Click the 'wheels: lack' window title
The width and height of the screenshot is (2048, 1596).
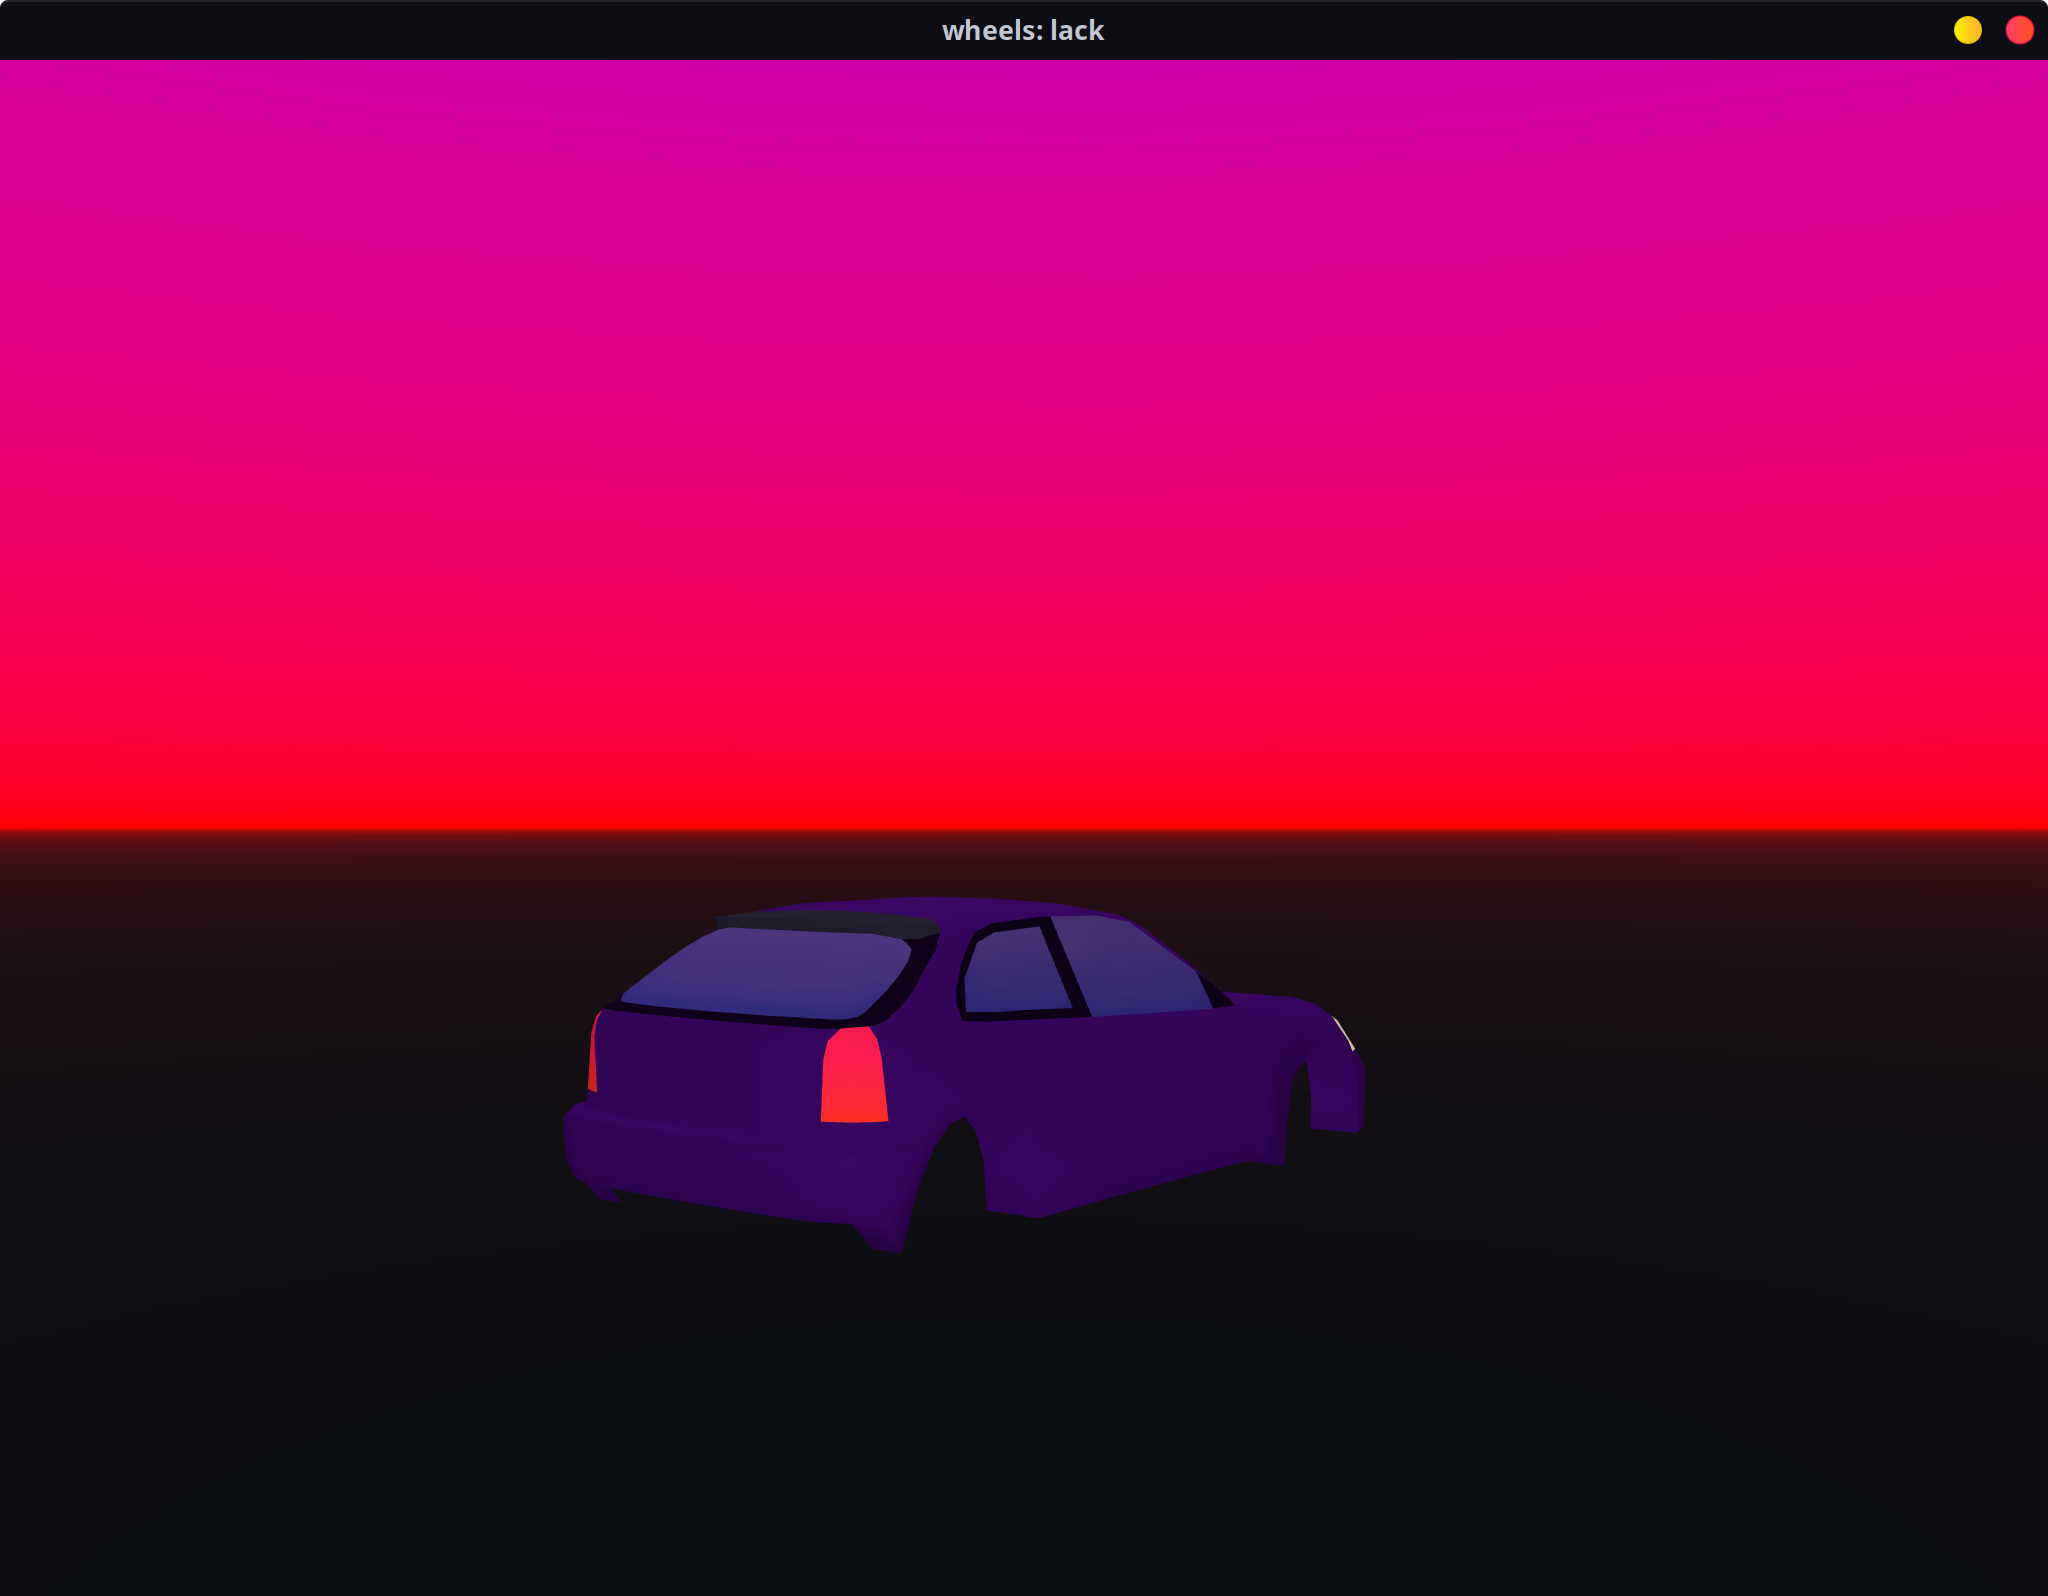[x=1022, y=30]
